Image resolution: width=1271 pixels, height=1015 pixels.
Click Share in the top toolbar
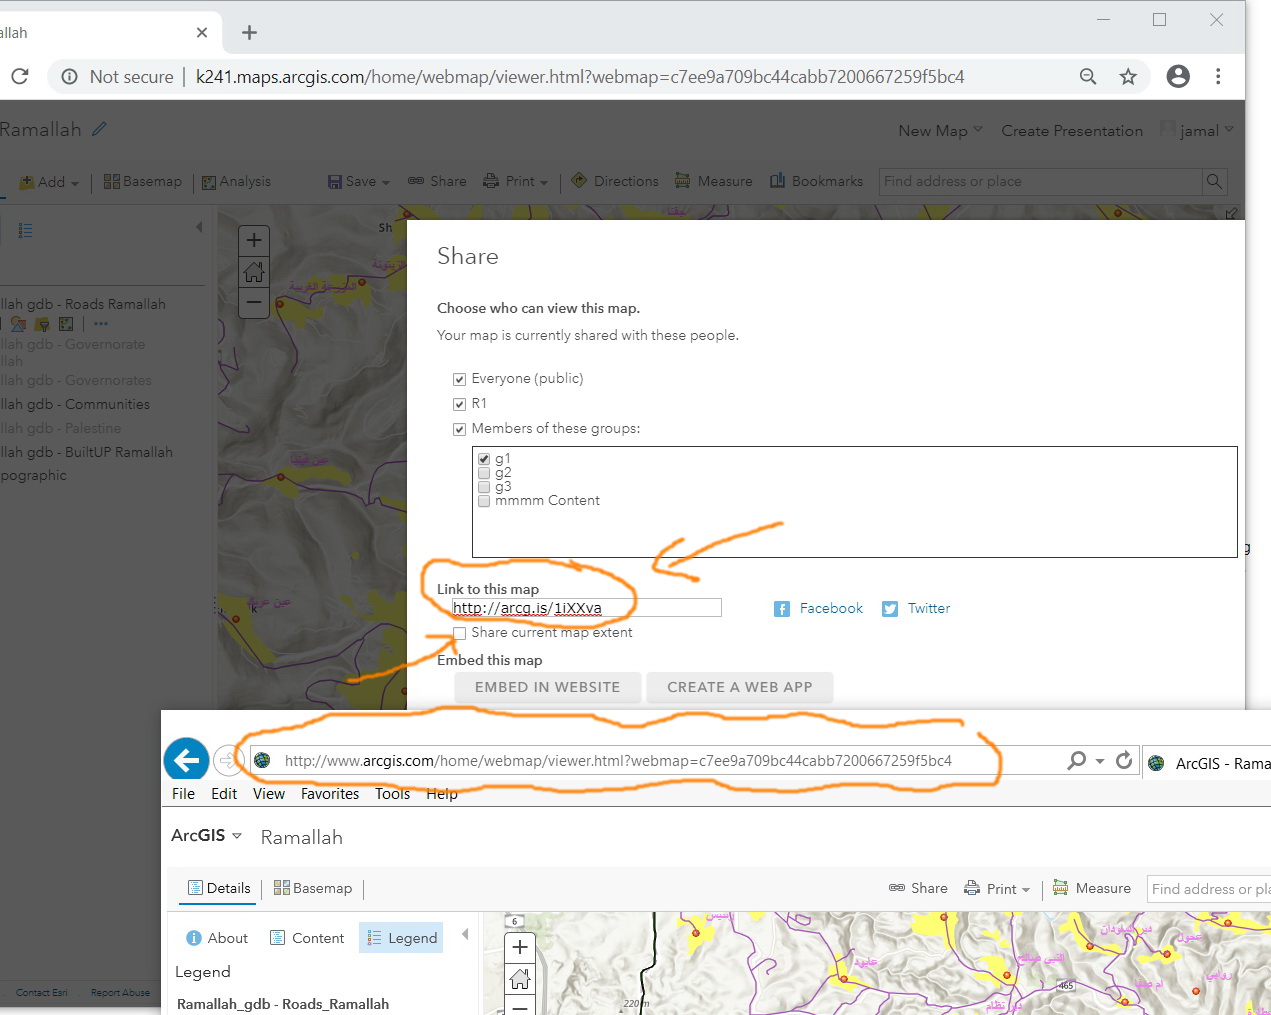coord(437,181)
